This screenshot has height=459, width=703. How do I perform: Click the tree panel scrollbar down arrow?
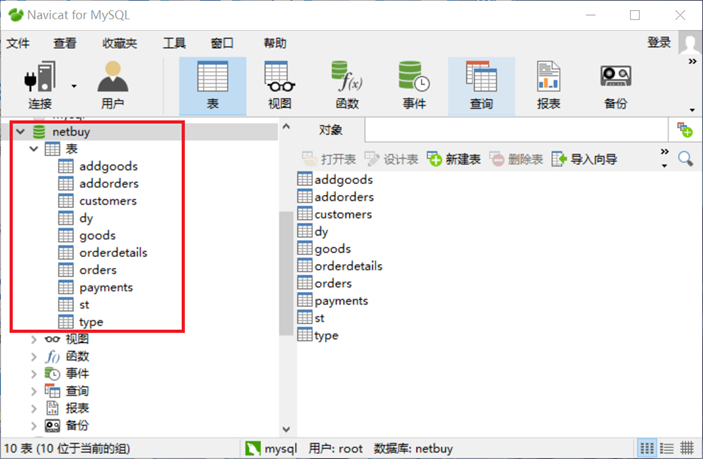coord(286,429)
